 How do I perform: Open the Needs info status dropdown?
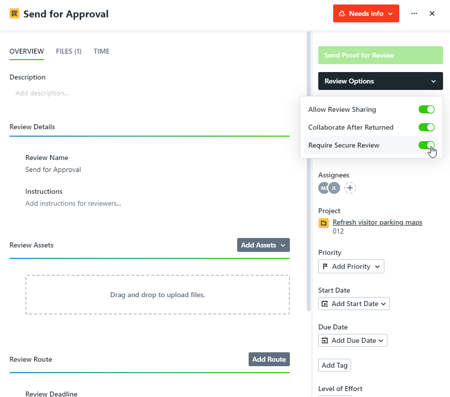pyautogui.click(x=366, y=14)
